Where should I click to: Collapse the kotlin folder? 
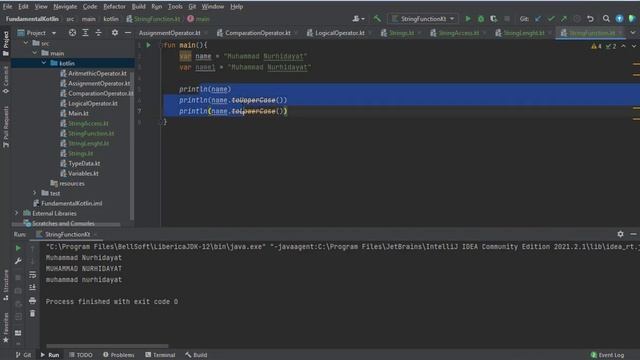click(x=44, y=63)
